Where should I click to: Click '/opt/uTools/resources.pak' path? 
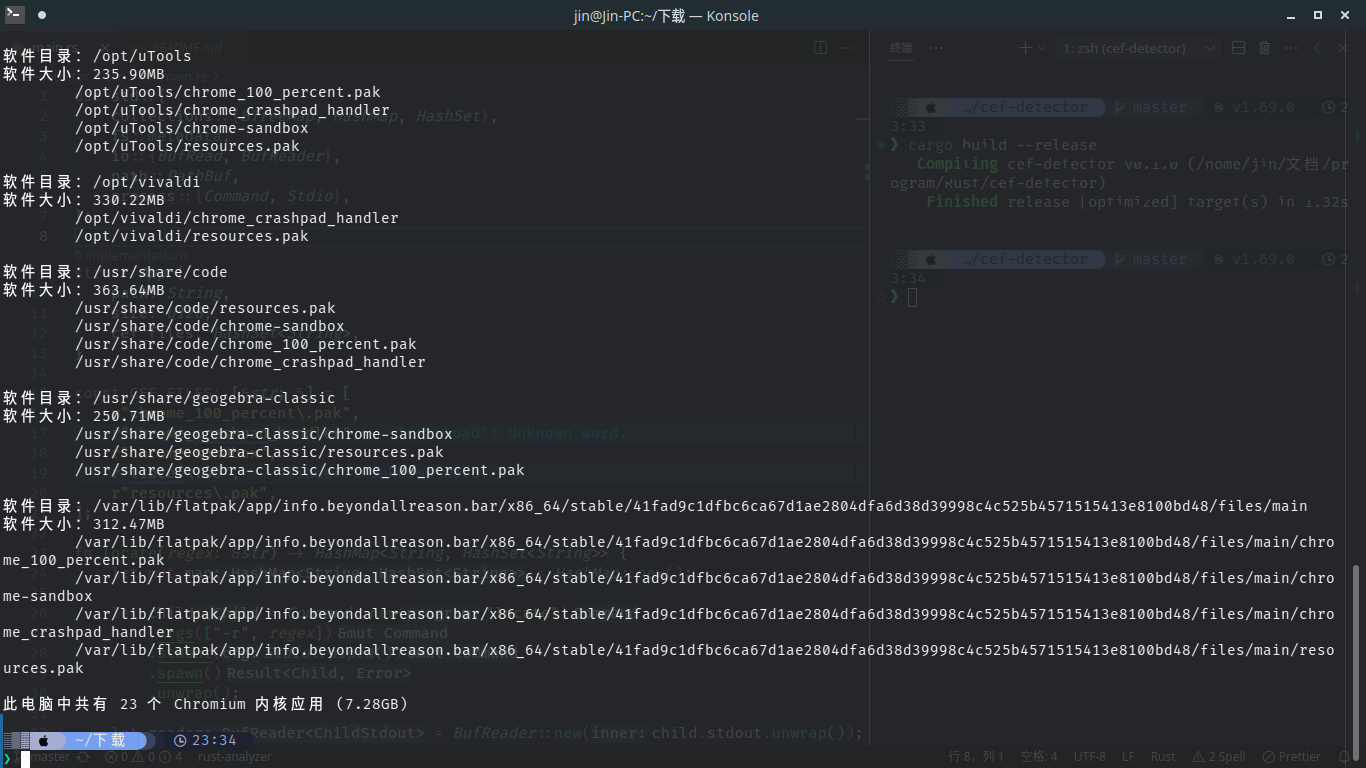(x=187, y=146)
